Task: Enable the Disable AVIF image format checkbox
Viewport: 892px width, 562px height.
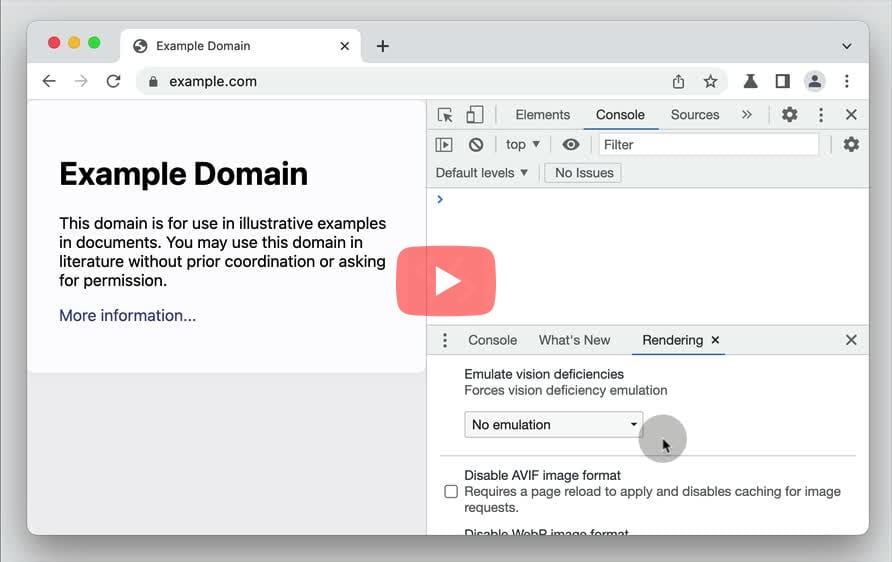Action: click(x=451, y=491)
